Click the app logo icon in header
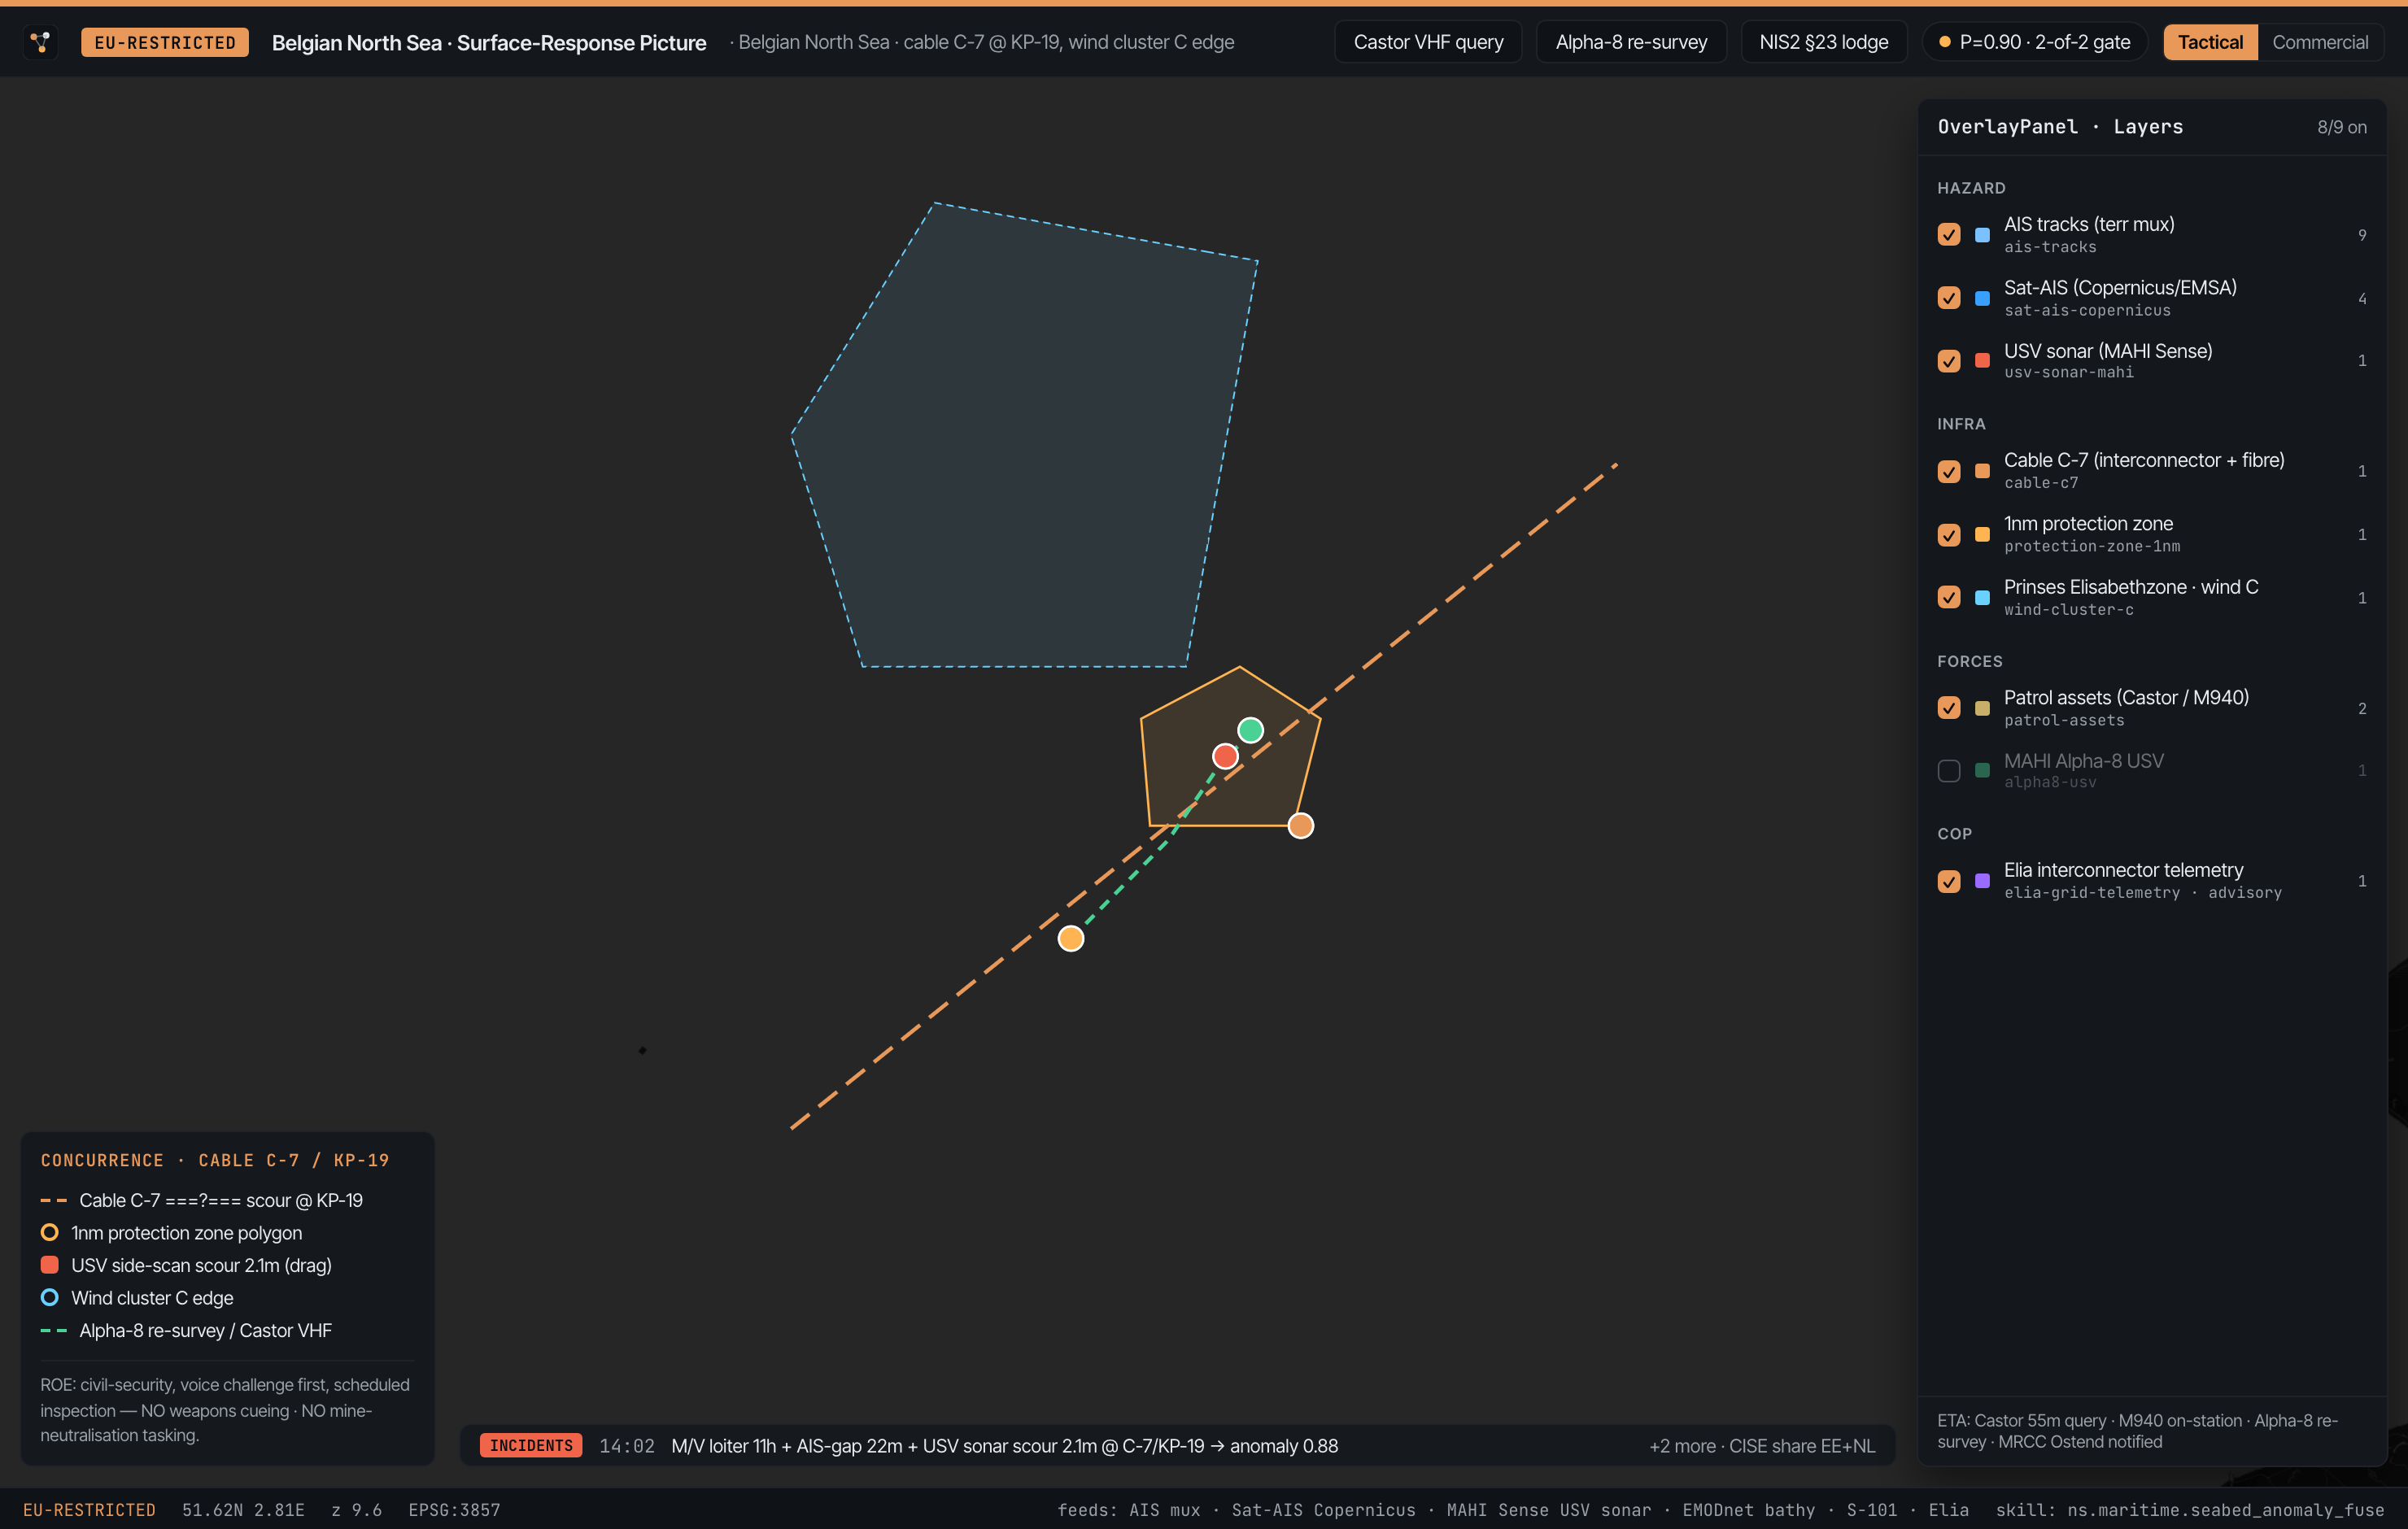This screenshot has height=1529, width=2408. coord(40,42)
